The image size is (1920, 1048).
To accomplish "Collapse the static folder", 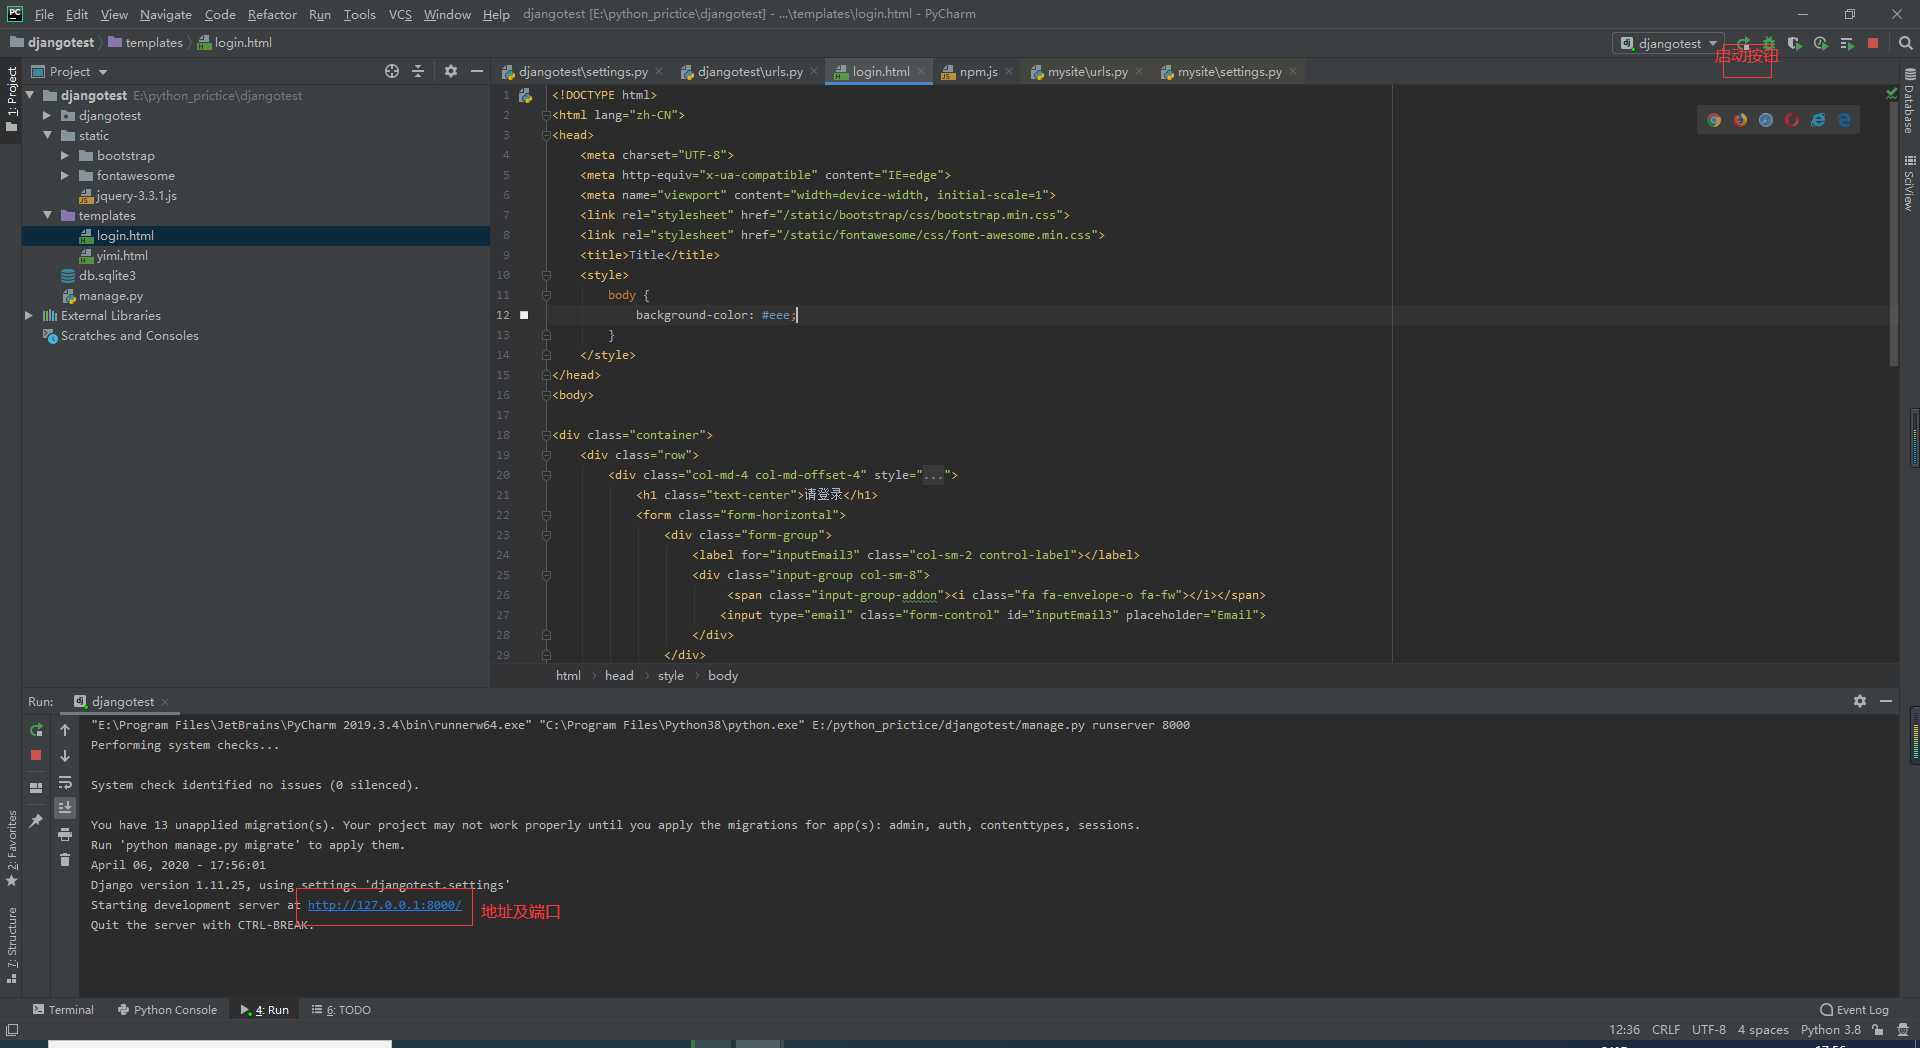I will pos(47,135).
